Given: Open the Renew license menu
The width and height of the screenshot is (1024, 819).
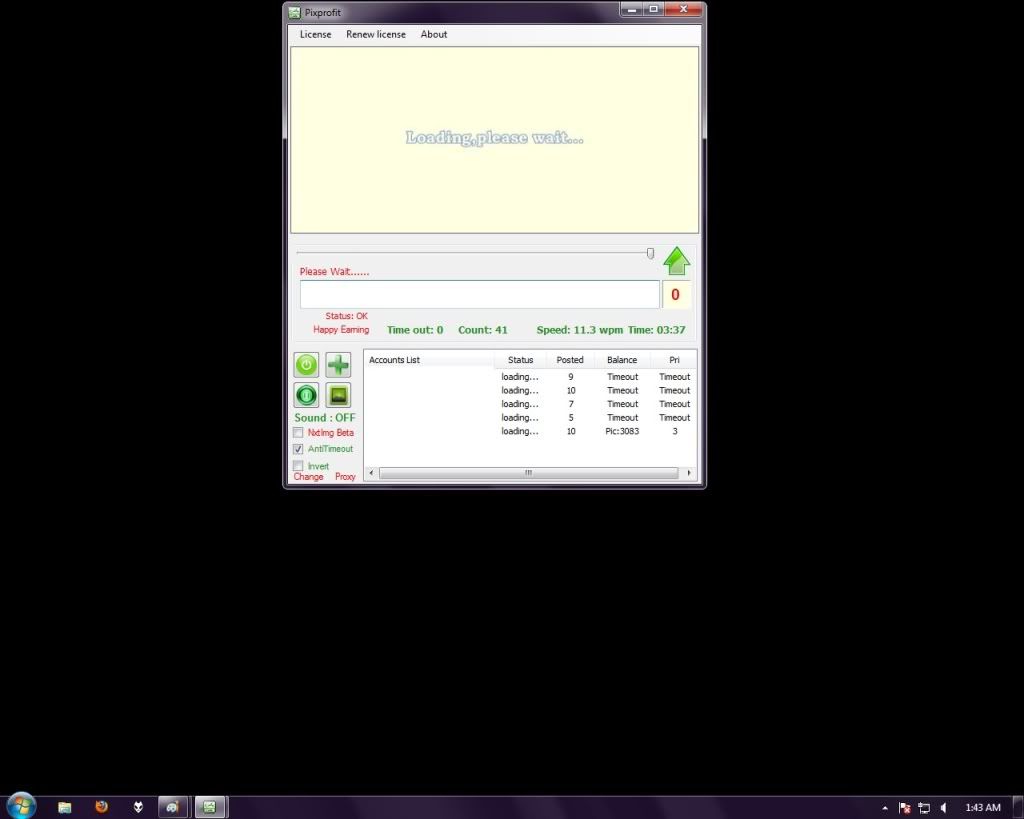Looking at the screenshot, I should pyautogui.click(x=376, y=34).
